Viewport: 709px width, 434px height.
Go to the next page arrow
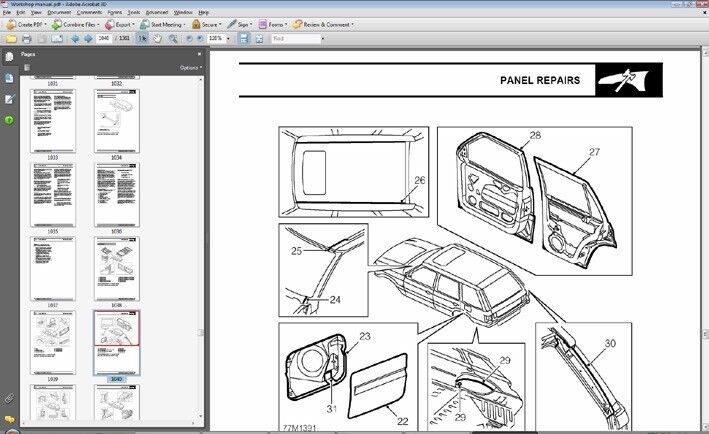[89, 39]
